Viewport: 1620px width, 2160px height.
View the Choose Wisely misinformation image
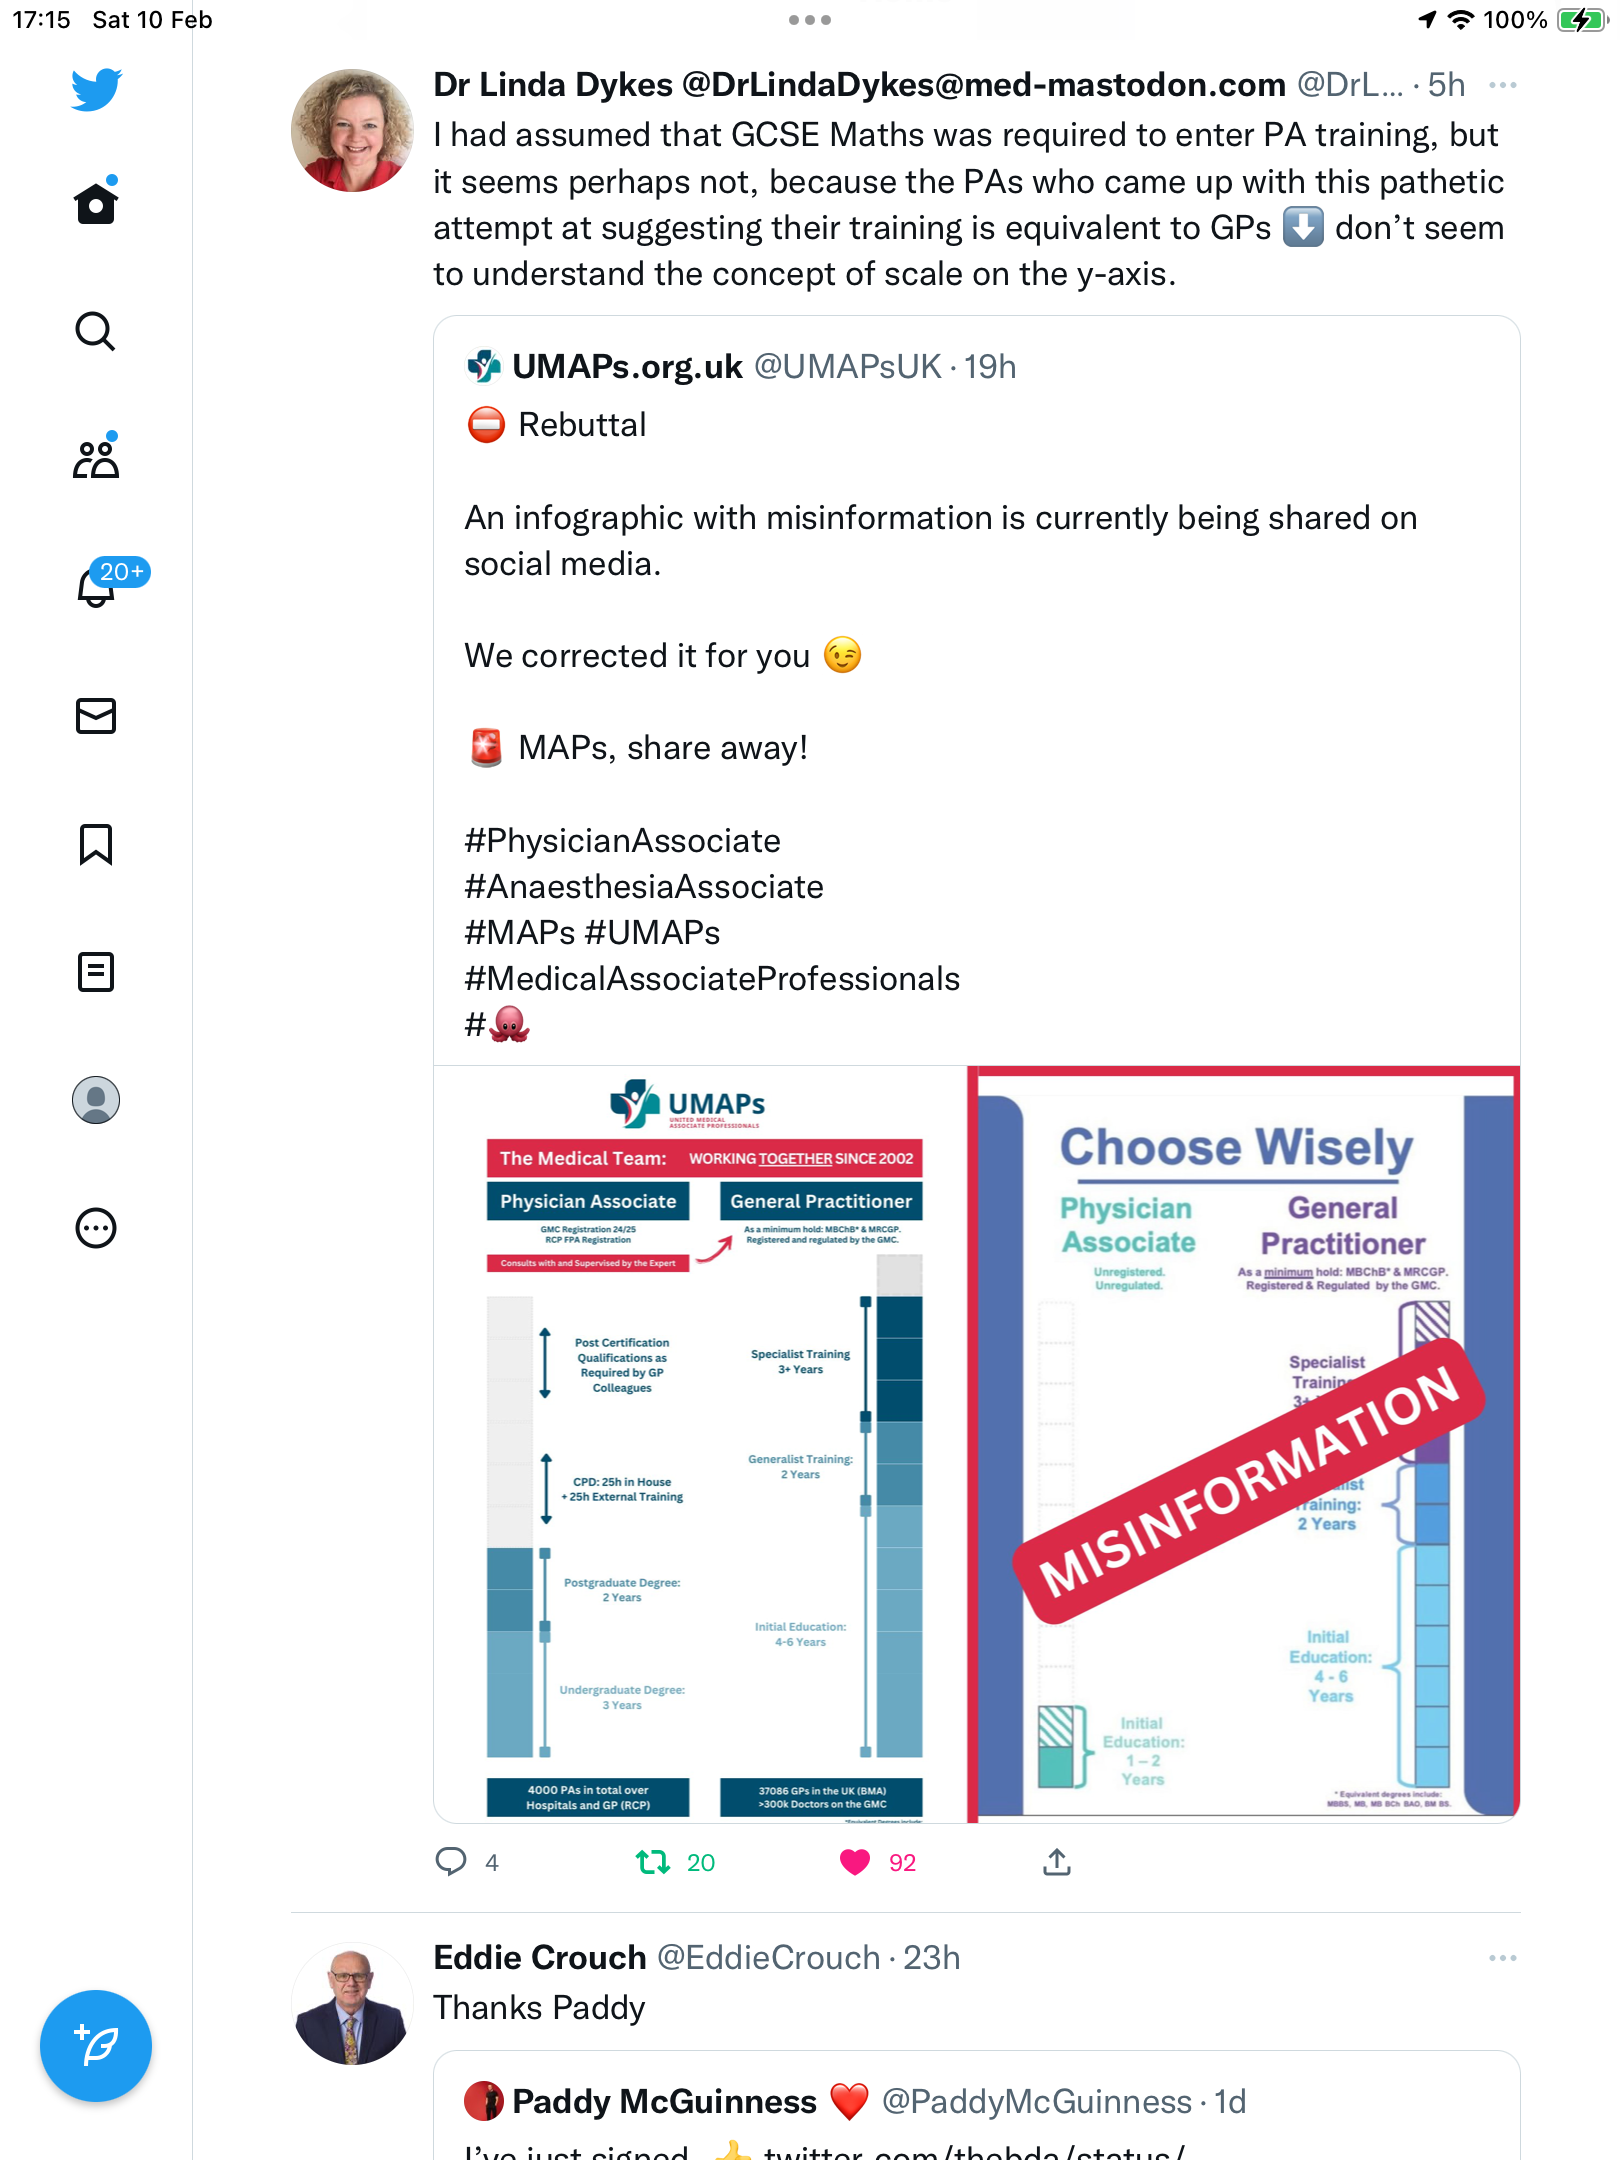[x=1244, y=1444]
